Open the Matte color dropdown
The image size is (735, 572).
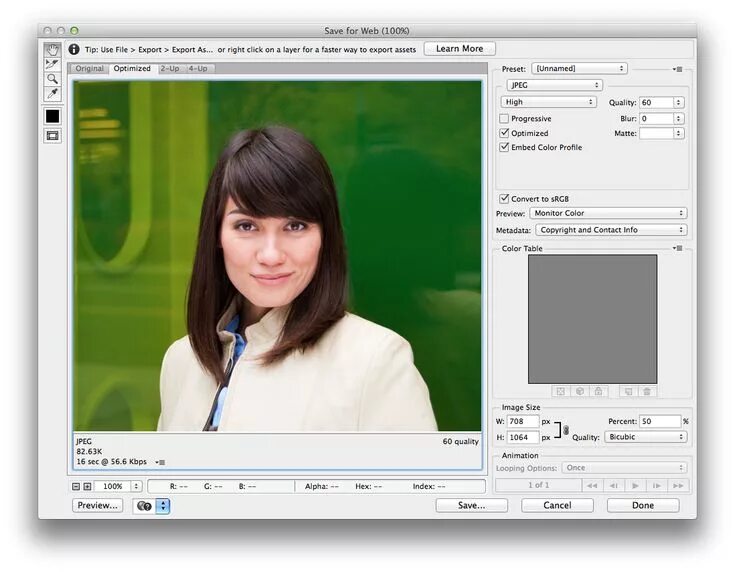pyautogui.click(x=678, y=133)
